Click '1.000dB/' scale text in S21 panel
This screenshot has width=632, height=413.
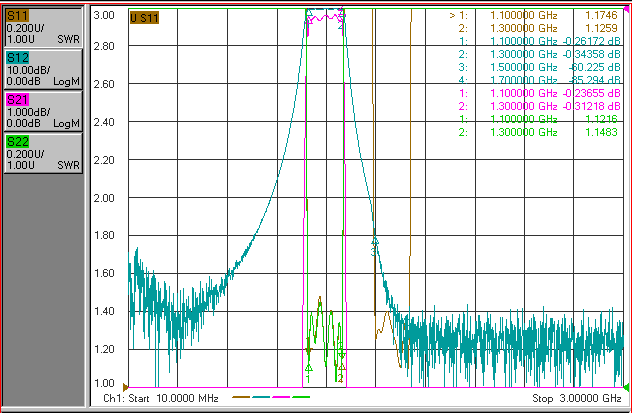point(28,112)
